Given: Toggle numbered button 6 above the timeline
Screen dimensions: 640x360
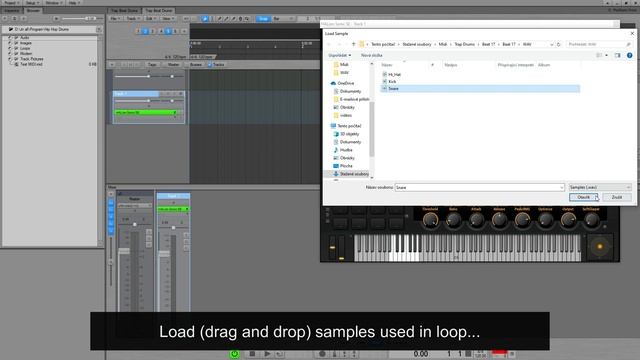Looking at the screenshot, I should point(175,31).
